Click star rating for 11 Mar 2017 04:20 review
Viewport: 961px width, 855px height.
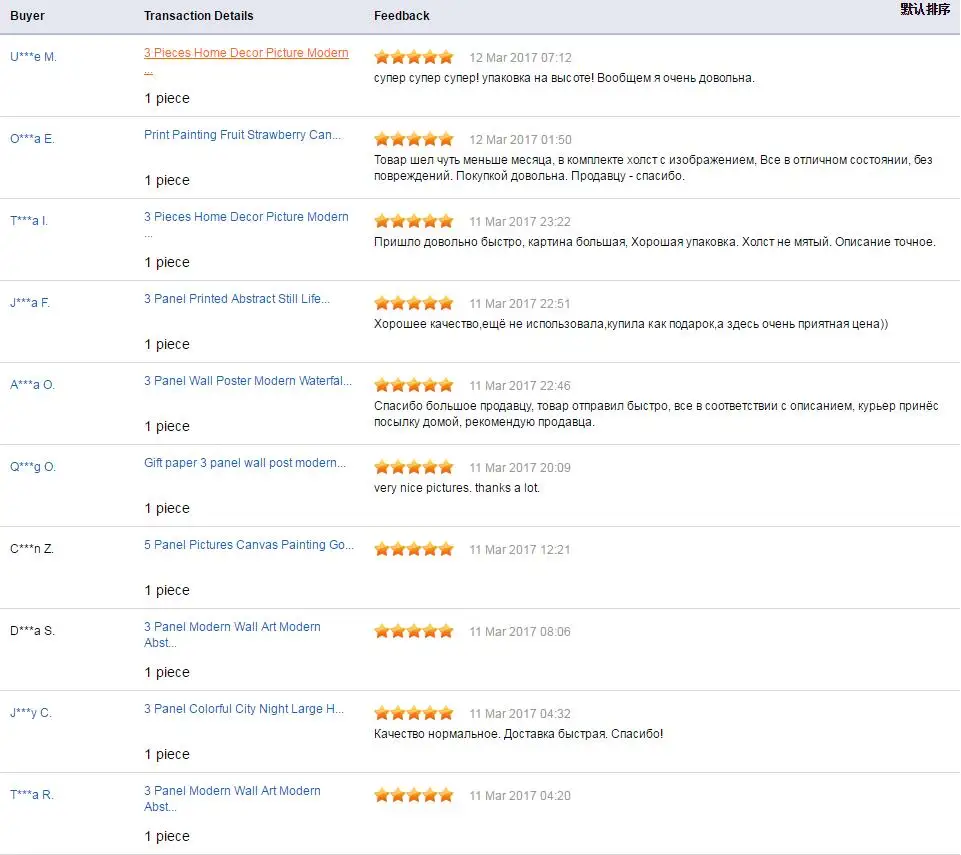click(x=414, y=795)
